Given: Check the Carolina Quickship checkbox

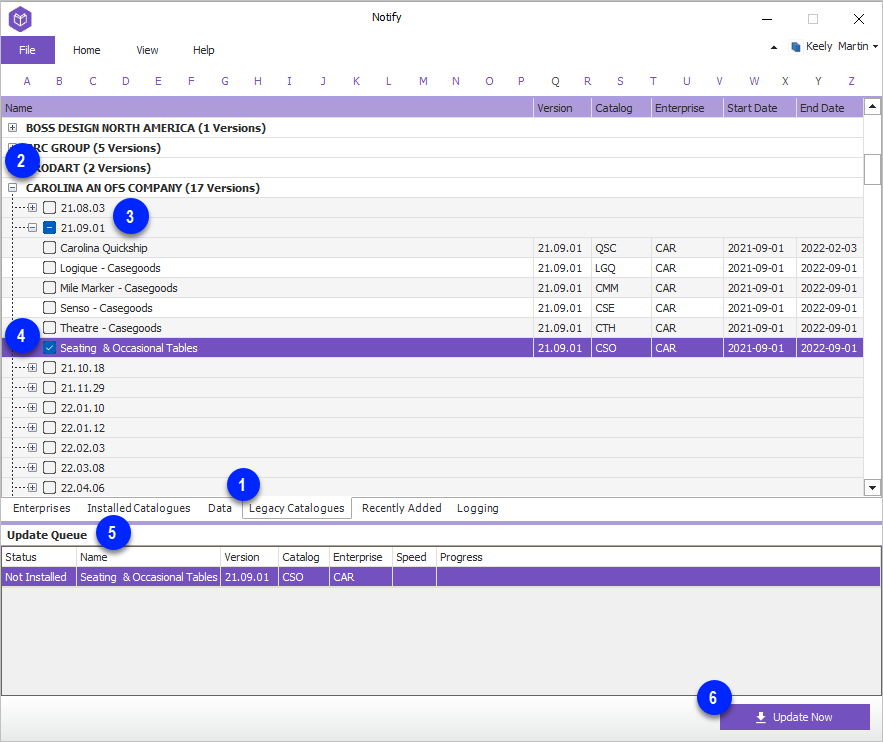Looking at the screenshot, I should pyautogui.click(x=50, y=248).
